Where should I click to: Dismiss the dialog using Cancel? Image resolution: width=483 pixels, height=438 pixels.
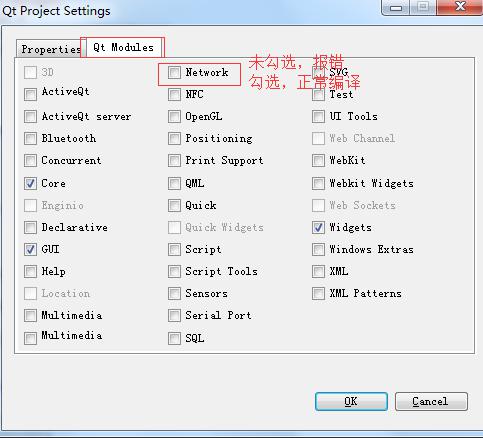tap(431, 401)
